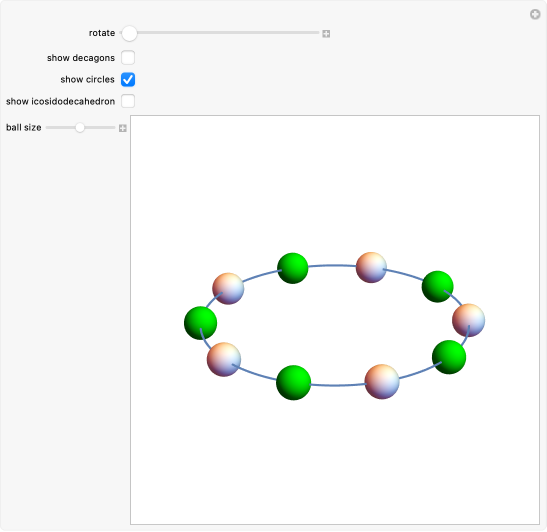Image resolution: width=547 pixels, height=532 pixels.
Task: Open the panel options plus icon at top right
Action: (x=535, y=15)
